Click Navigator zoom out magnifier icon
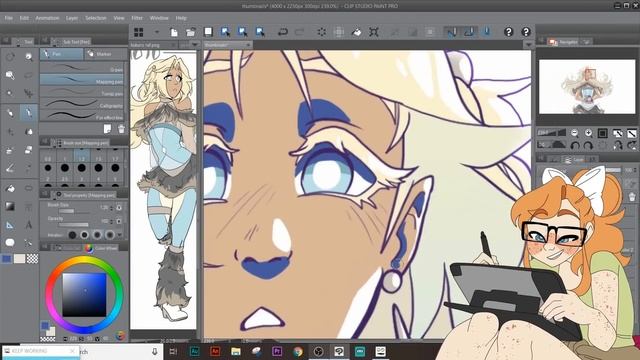This screenshot has height=360, width=640. tap(574, 133)
